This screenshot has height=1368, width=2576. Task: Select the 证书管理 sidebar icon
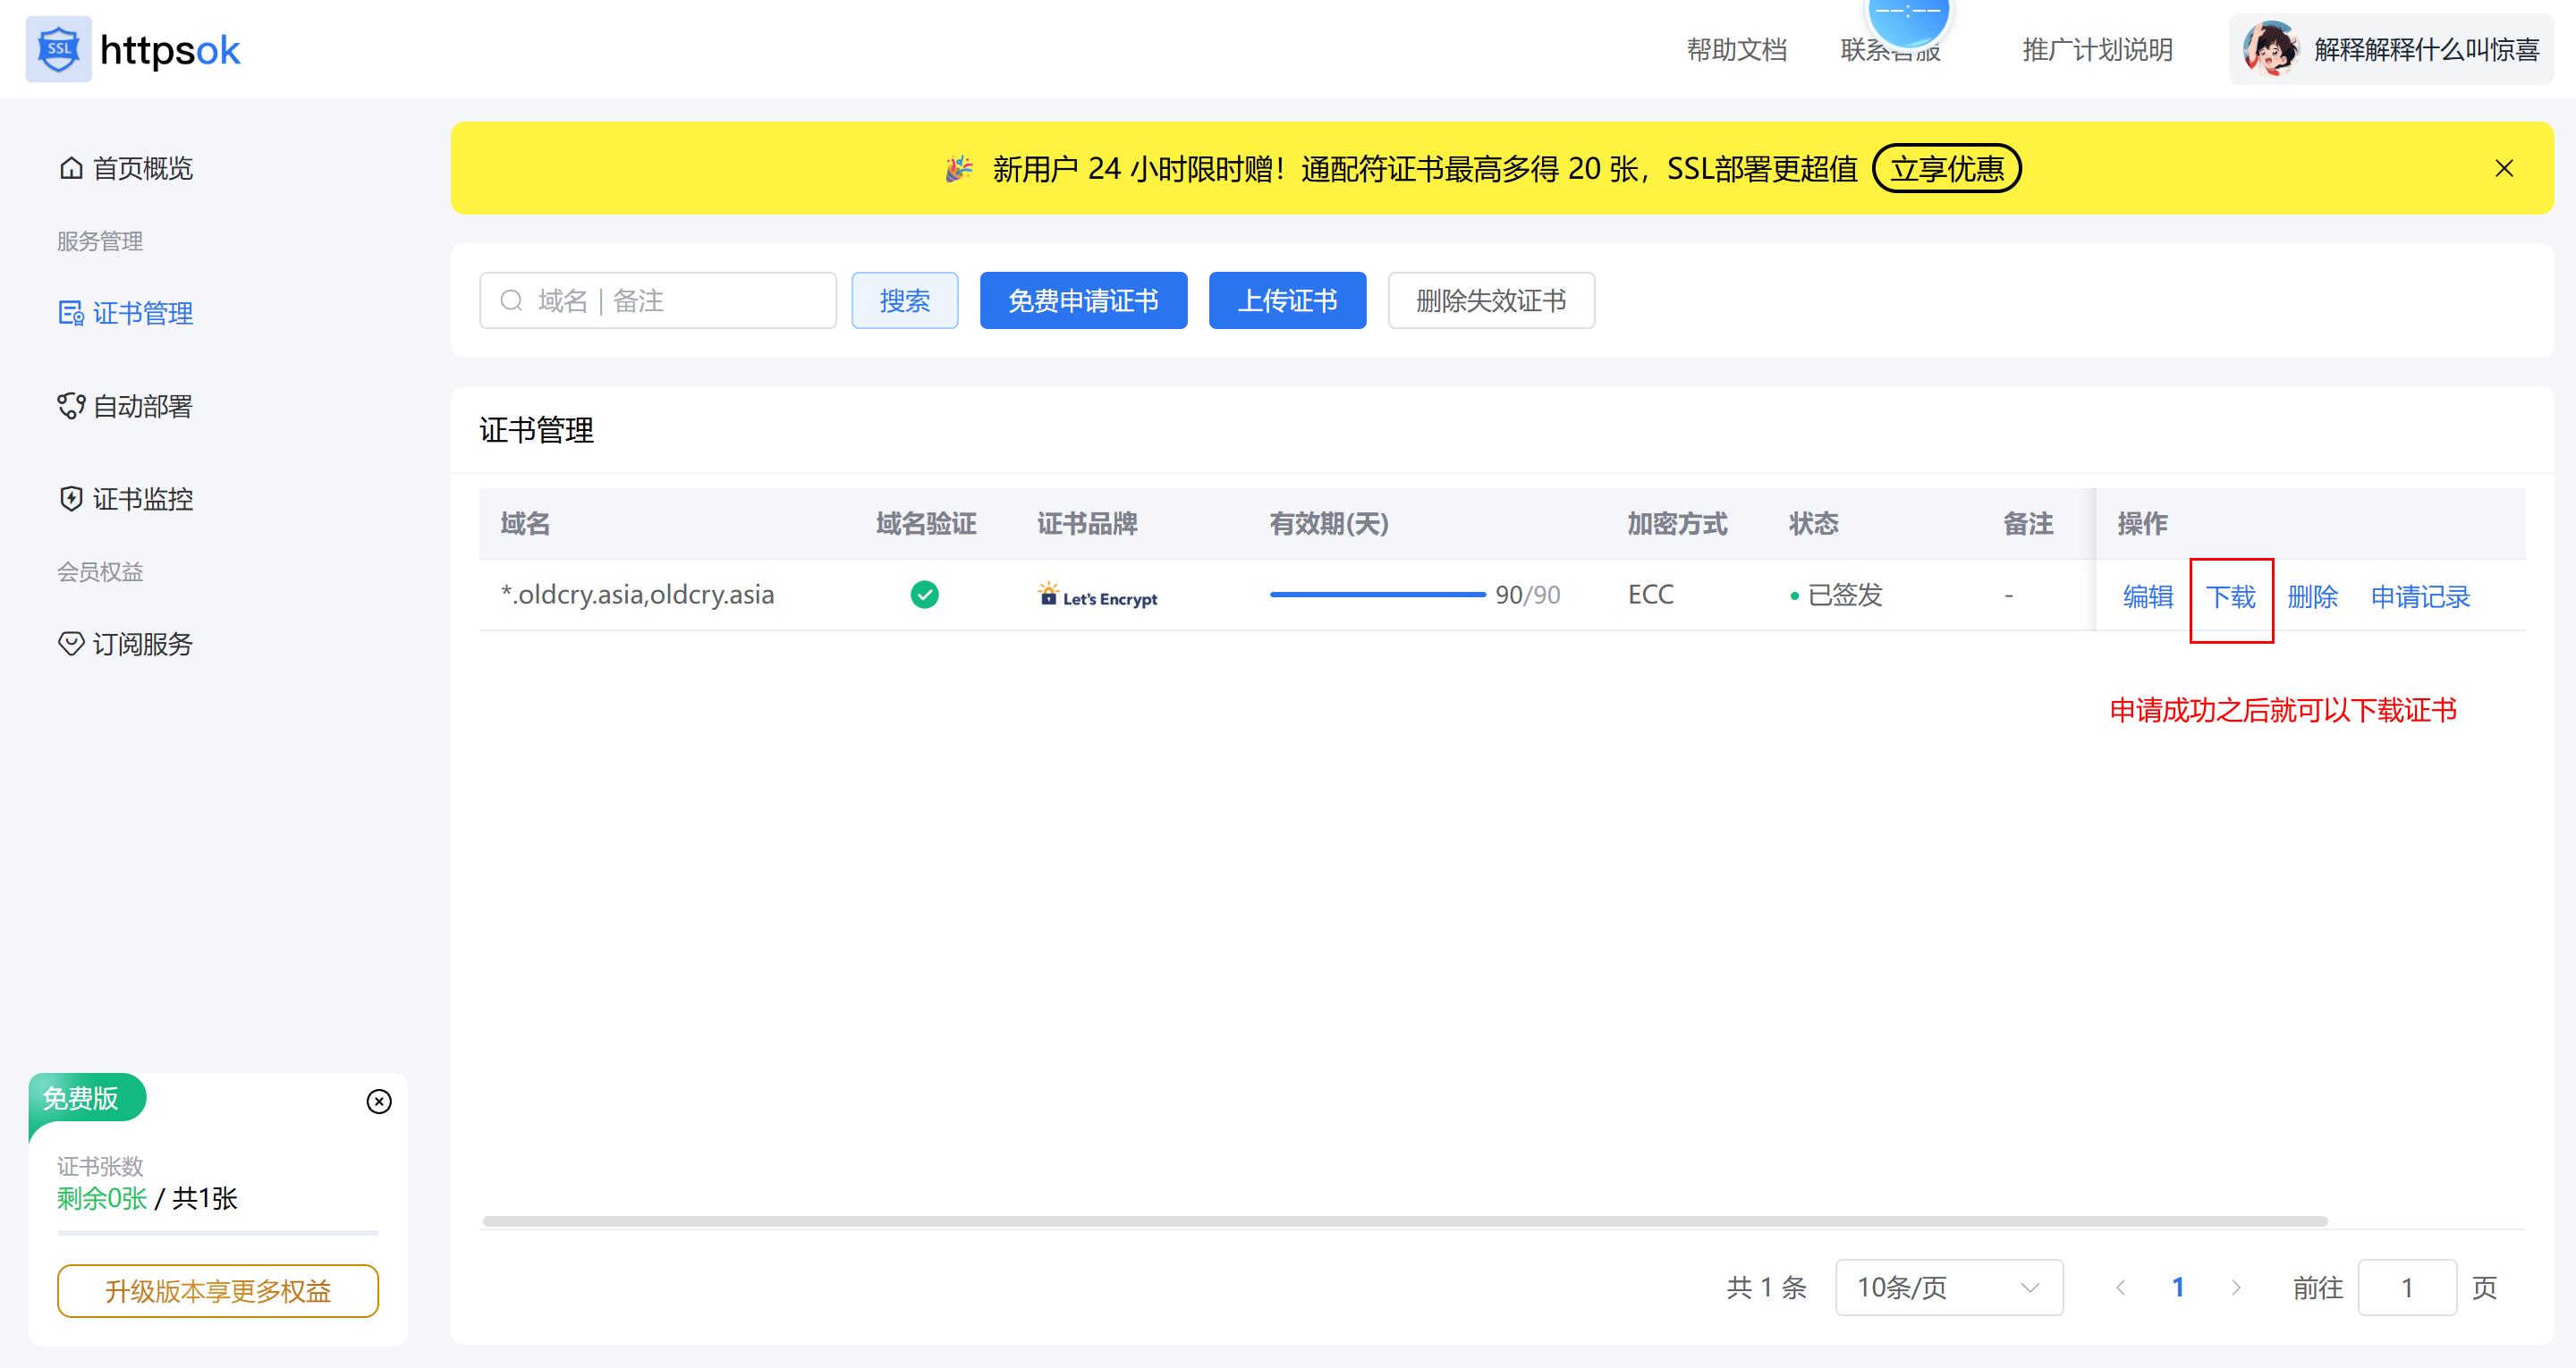click(71, 313)
